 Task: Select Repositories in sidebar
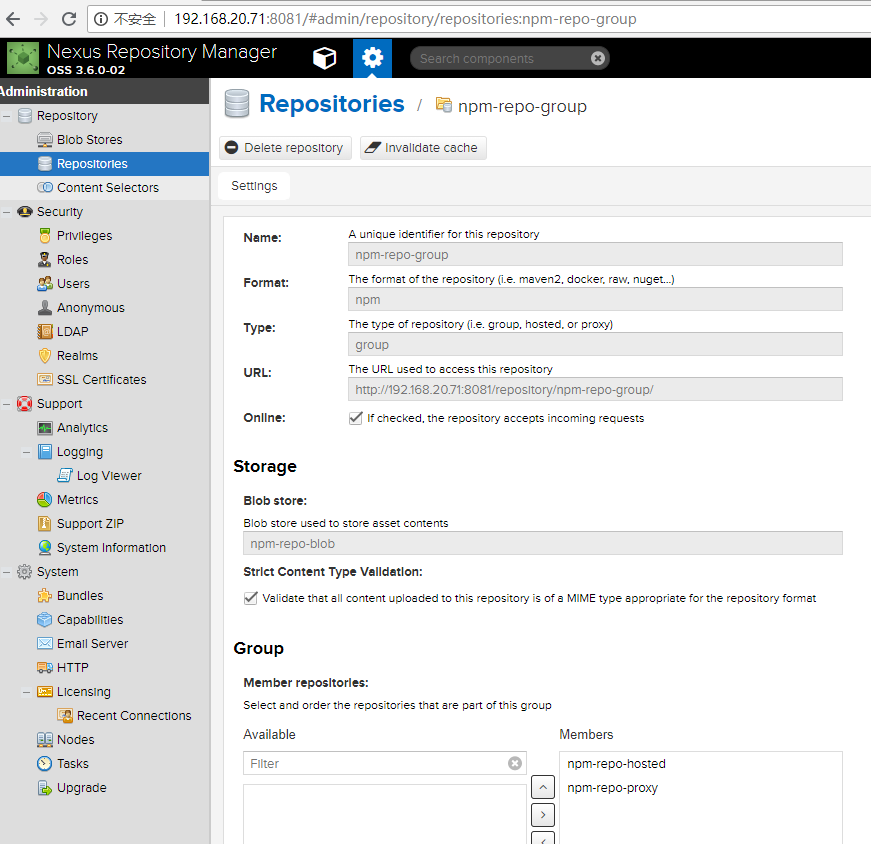click(104, 164)
